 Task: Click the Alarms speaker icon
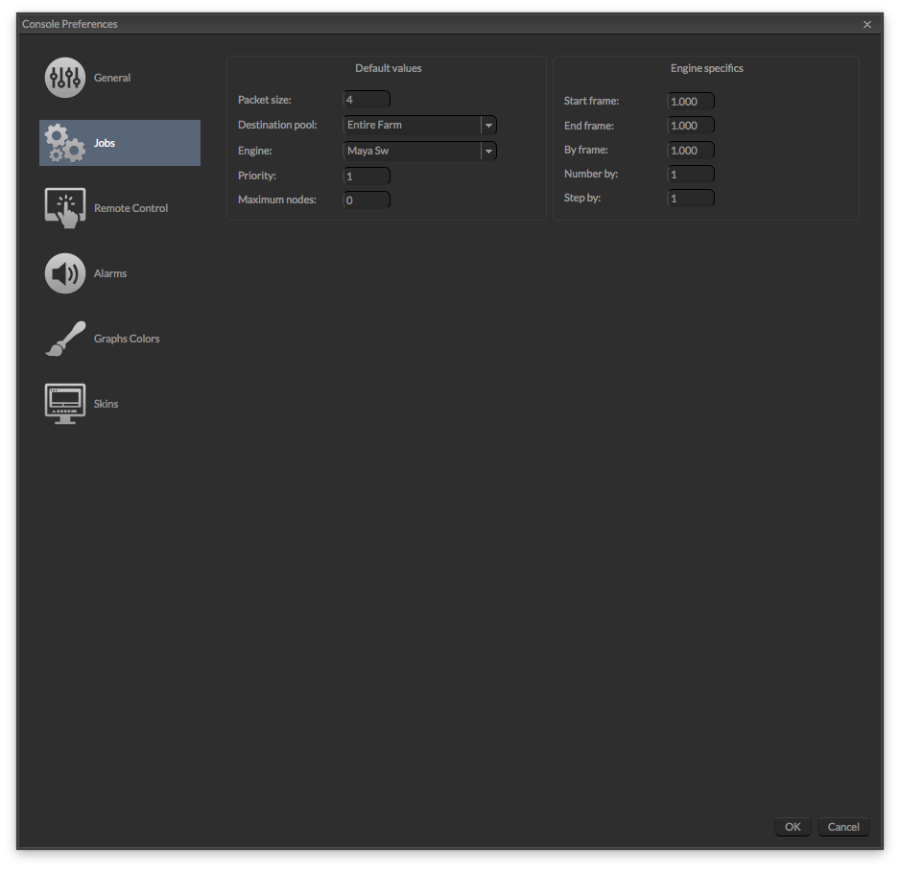click(64, 272)
